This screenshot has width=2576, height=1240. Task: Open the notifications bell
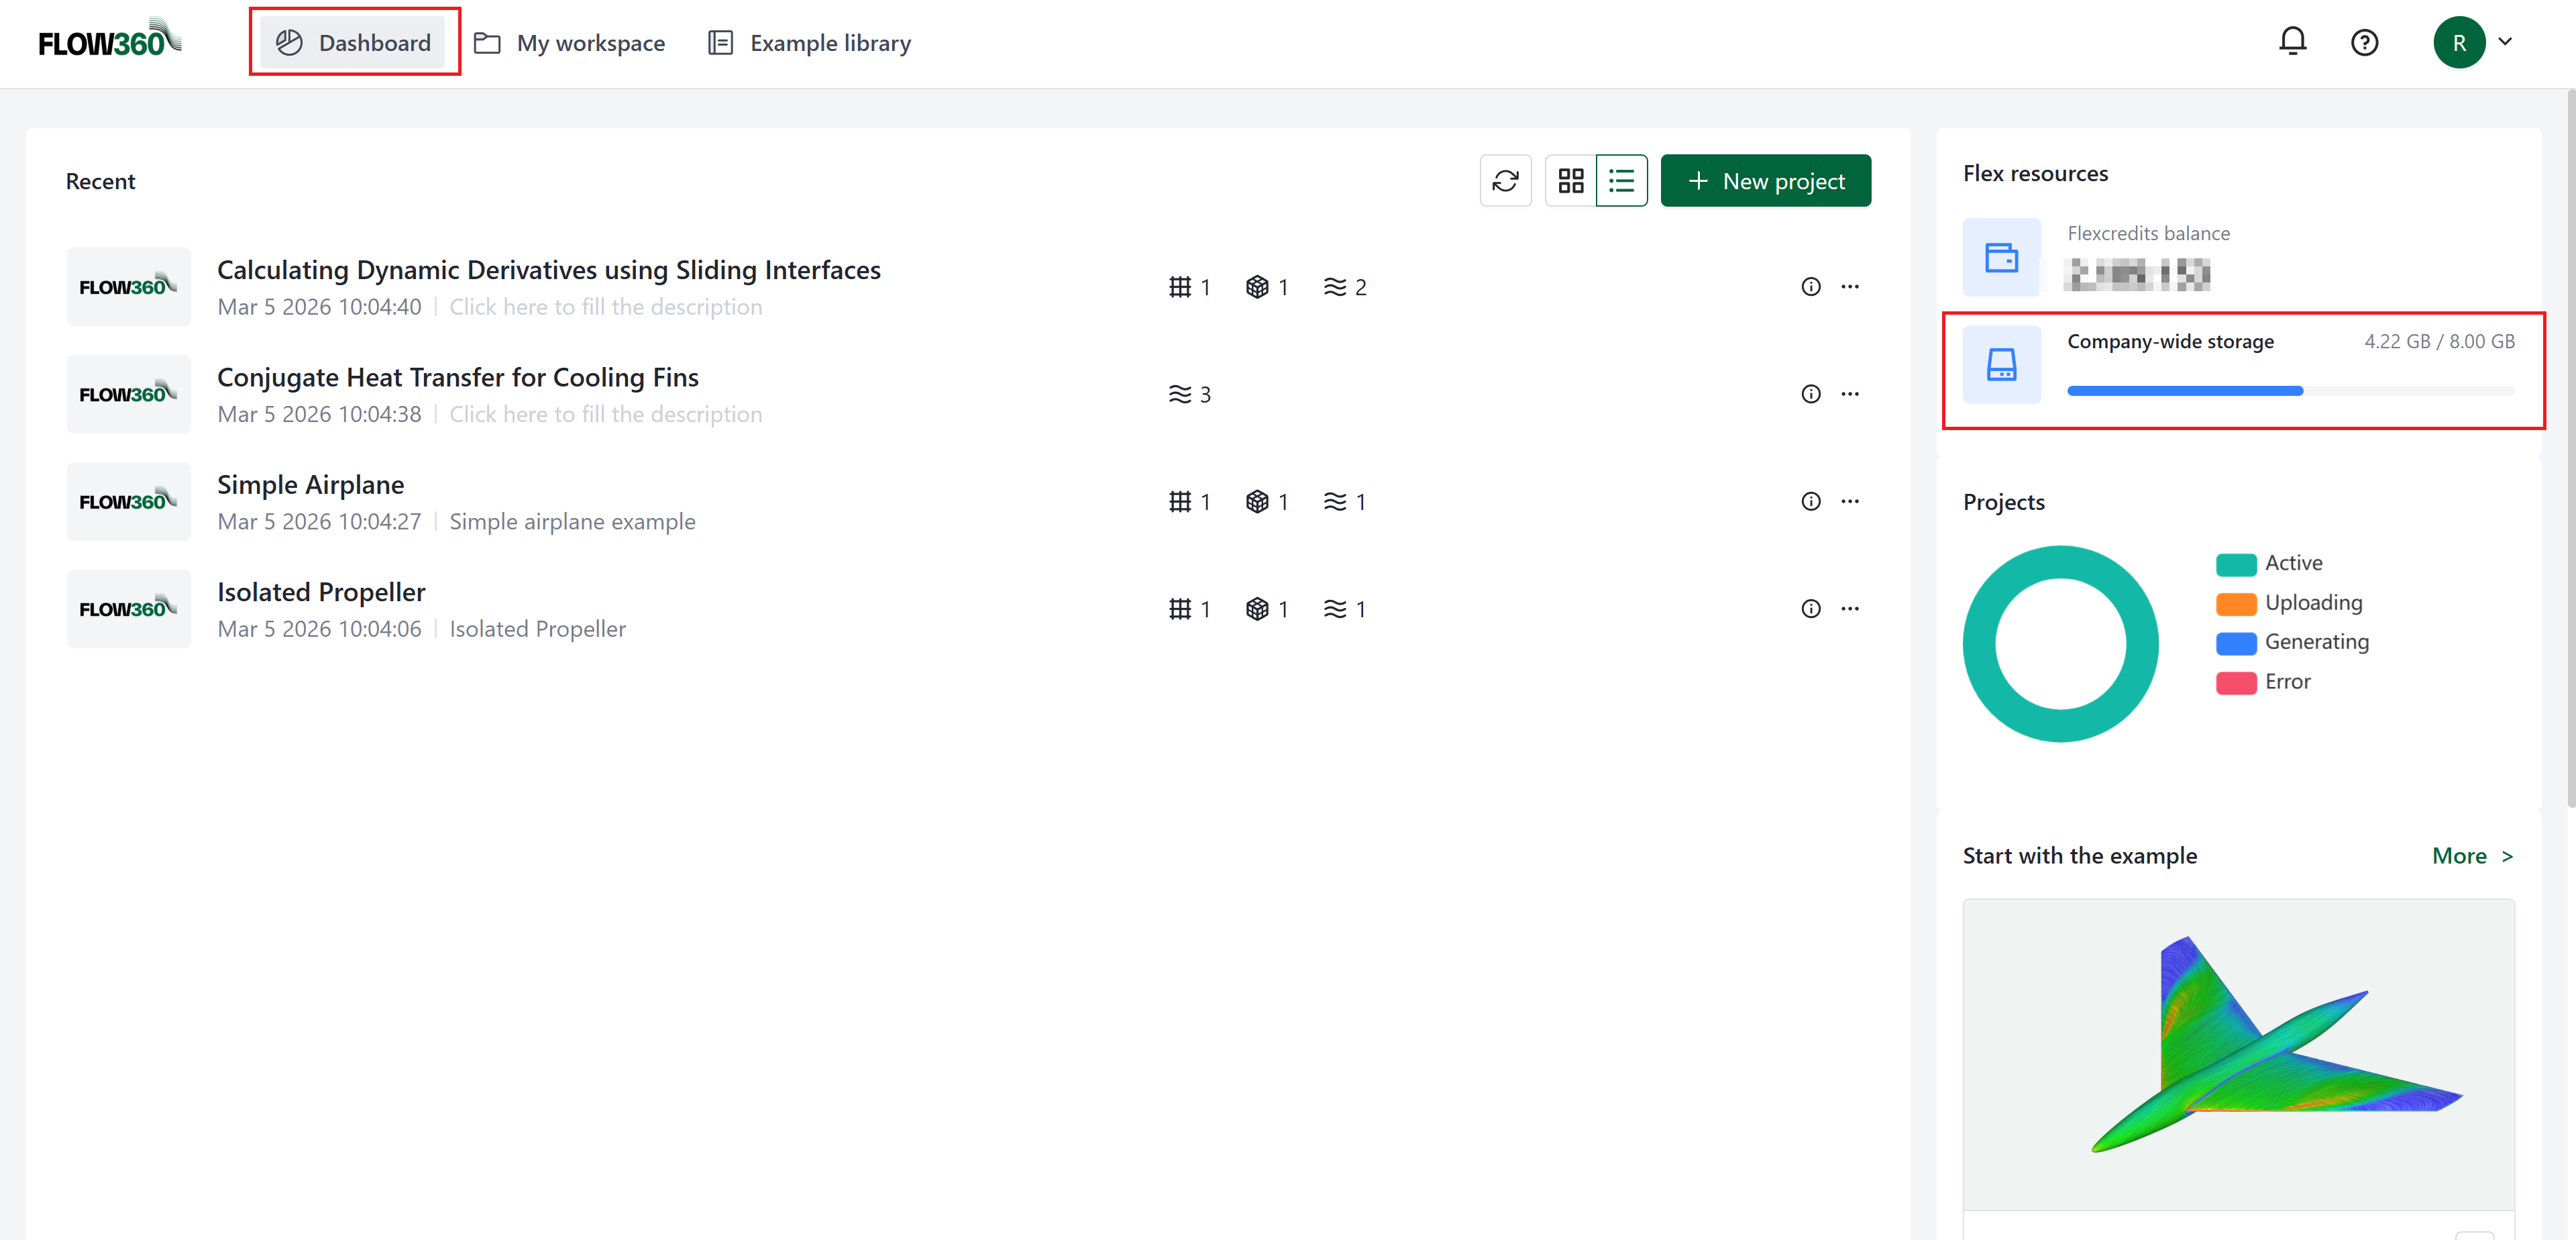(2292, 41)
